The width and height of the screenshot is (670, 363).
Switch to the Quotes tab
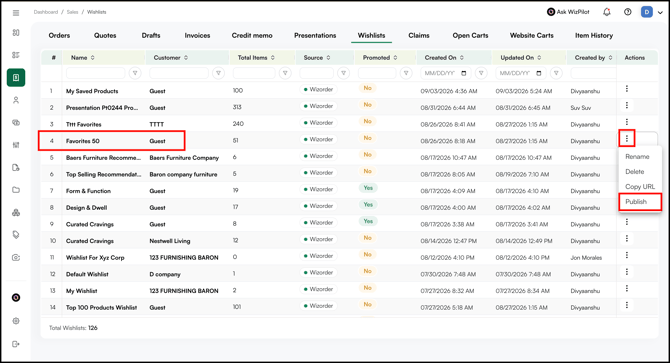pyautogui.click(x=105, y=35)
